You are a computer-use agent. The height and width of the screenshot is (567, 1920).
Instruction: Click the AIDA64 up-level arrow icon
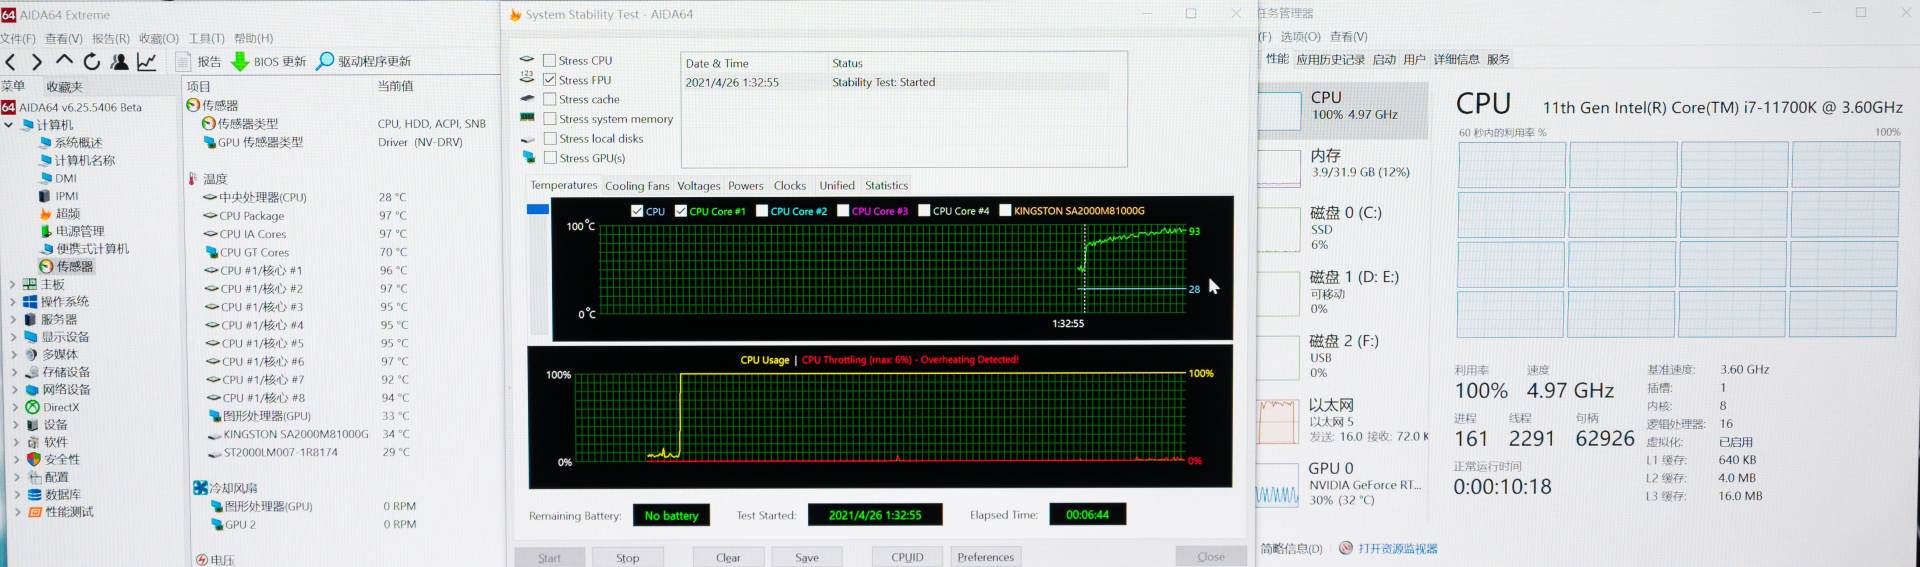point(64,61)
